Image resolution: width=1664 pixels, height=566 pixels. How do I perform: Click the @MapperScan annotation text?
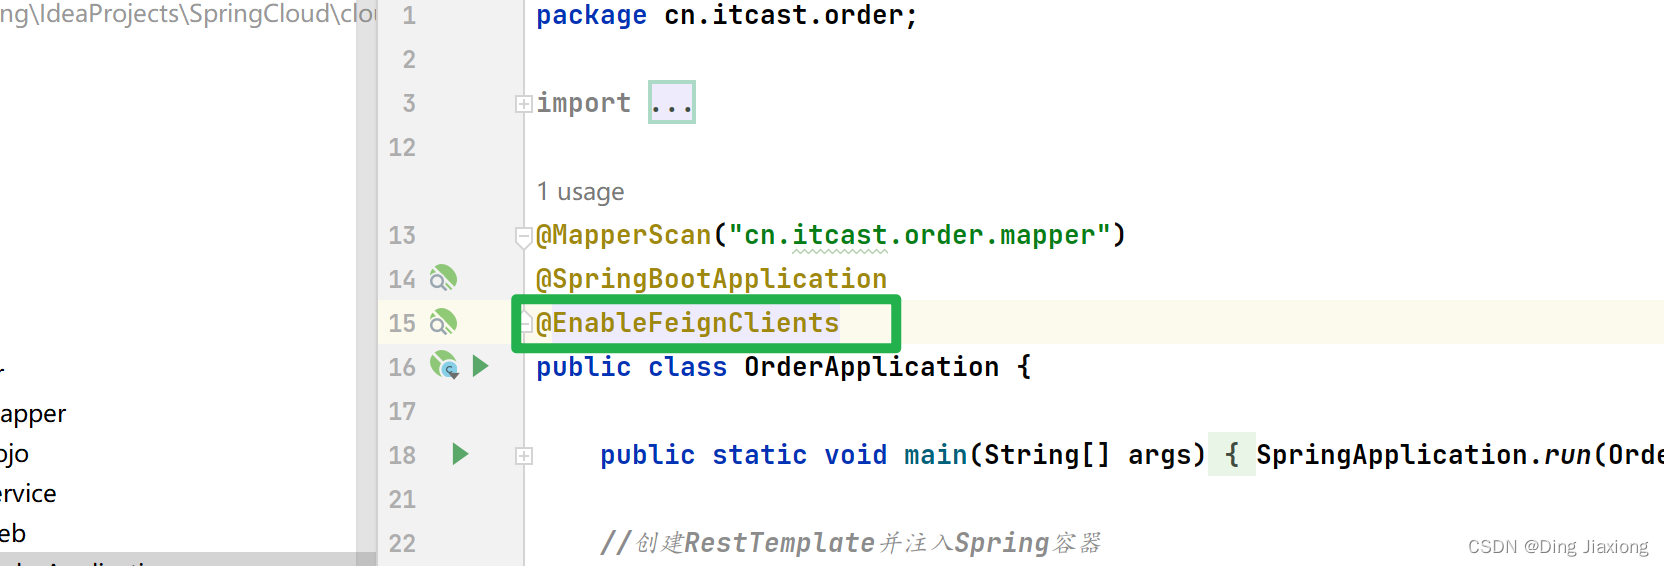(x=623, y=234)
